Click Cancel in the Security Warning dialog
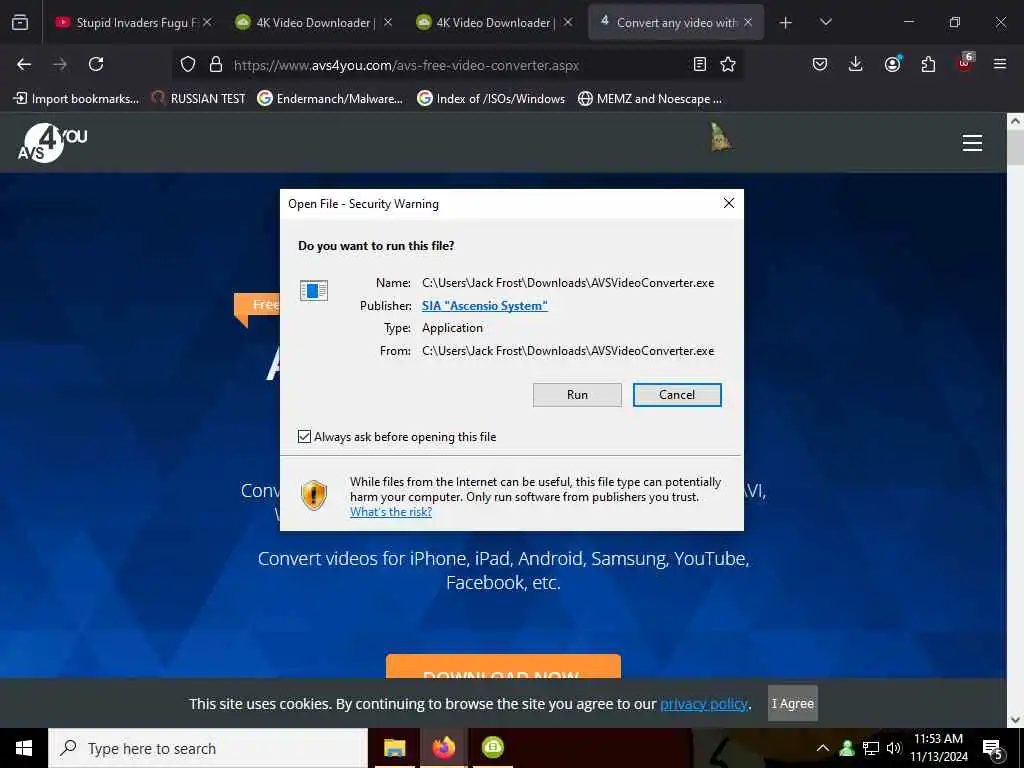 677,394
